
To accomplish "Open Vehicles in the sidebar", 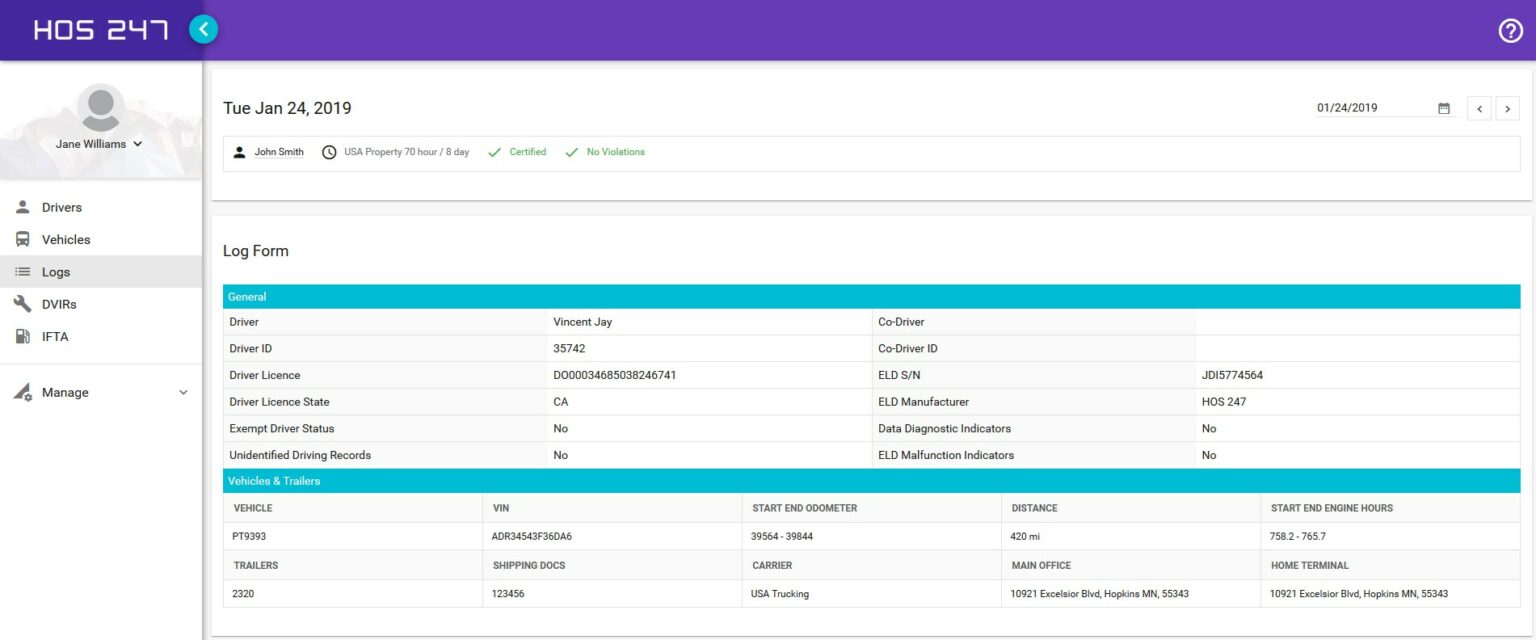I will point(65,240).
